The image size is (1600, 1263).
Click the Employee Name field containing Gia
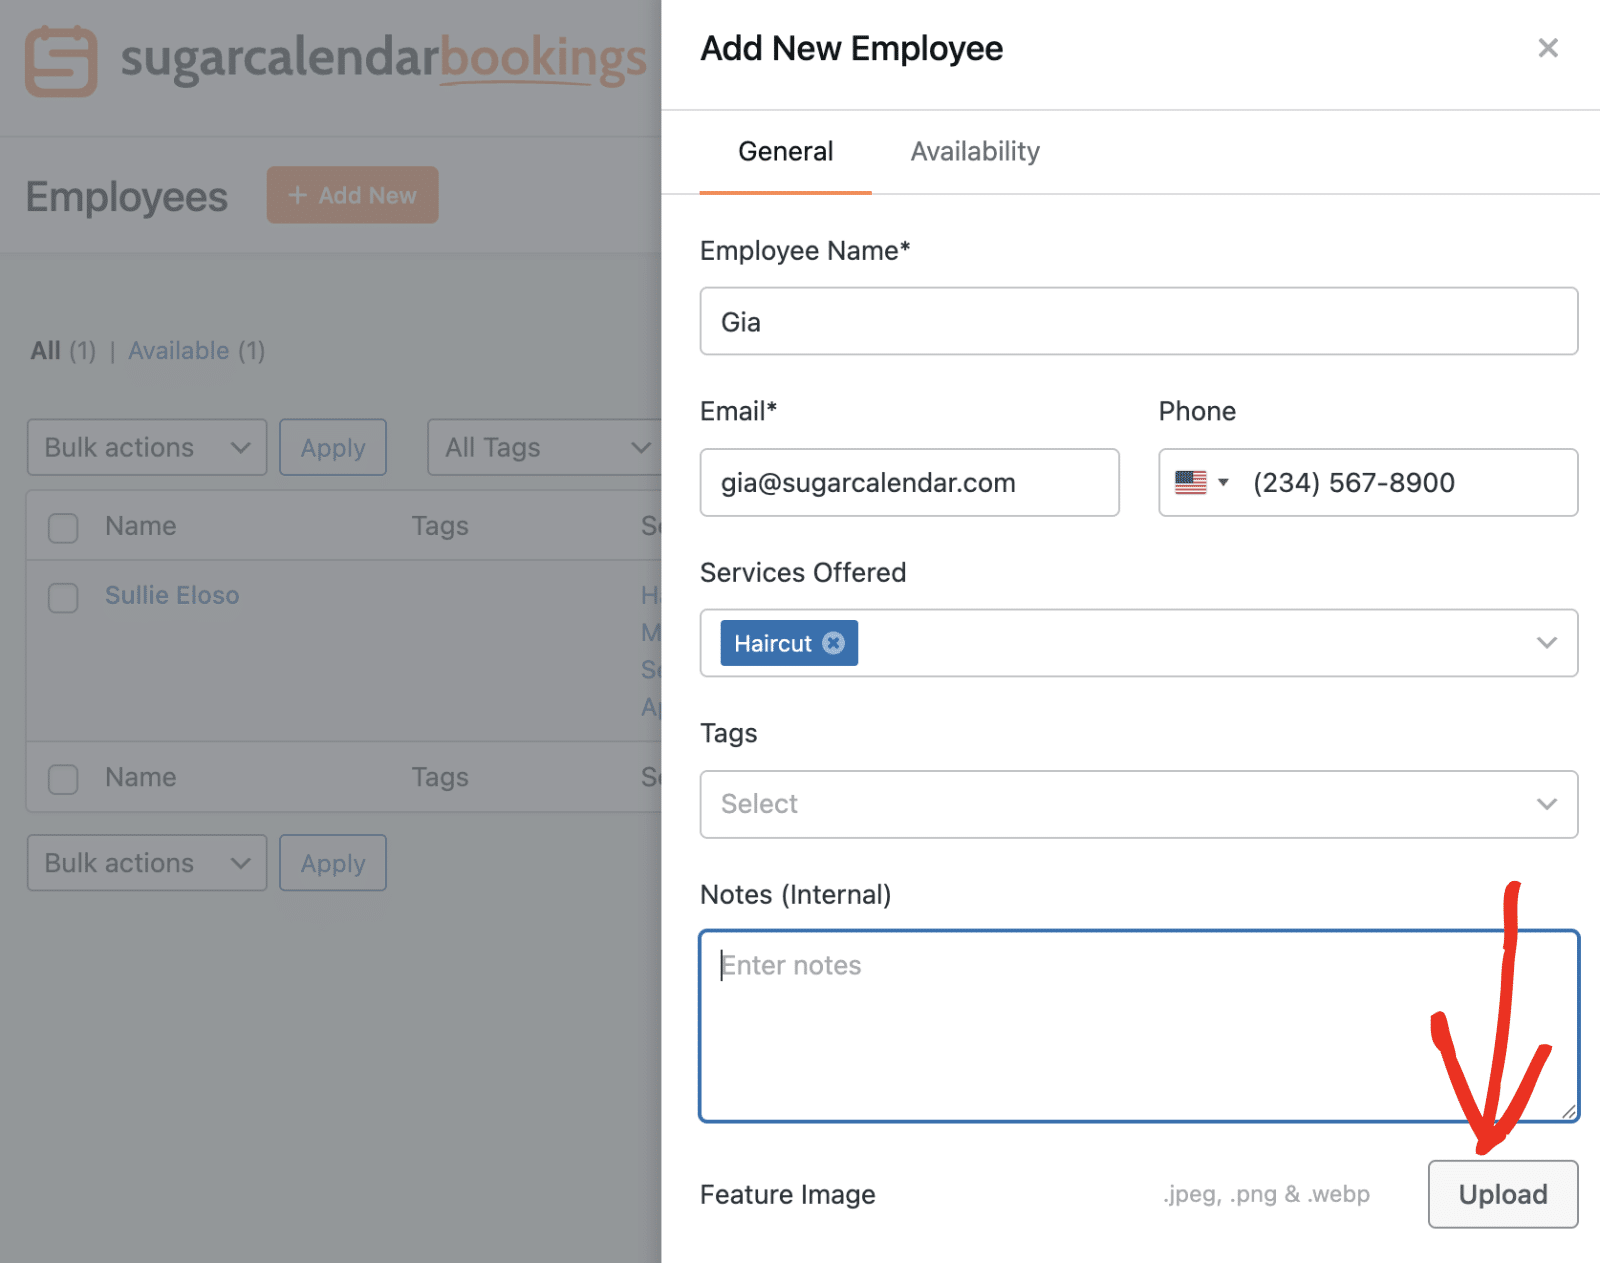[1139, 321]
